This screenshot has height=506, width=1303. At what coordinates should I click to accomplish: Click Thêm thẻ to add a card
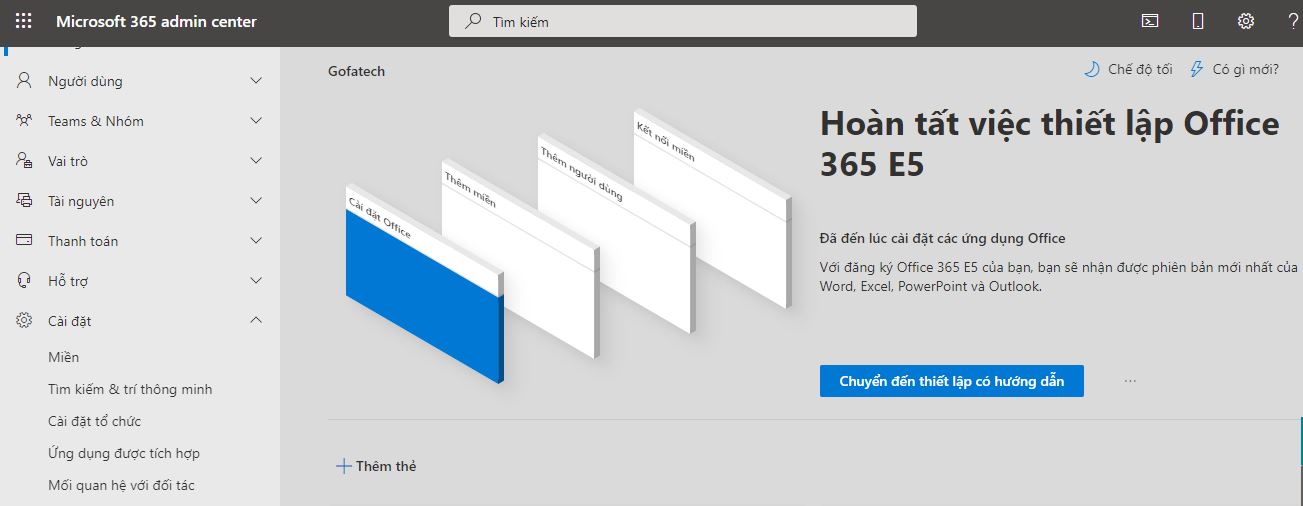point(376,466)
